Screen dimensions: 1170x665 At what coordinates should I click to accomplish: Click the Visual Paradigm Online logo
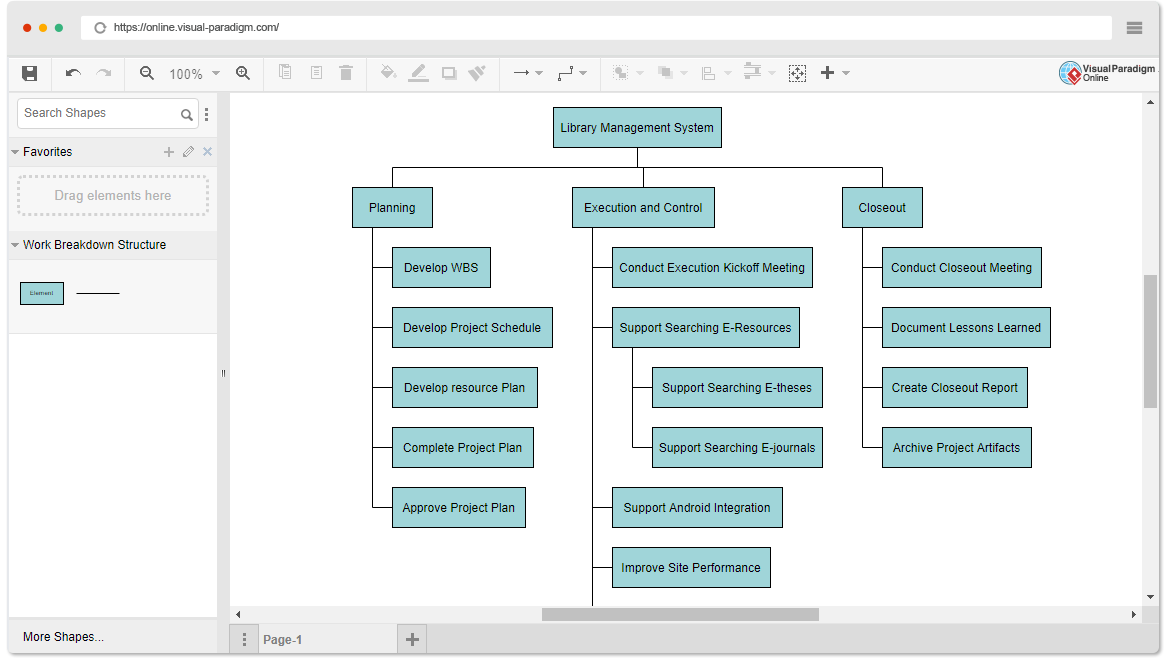tap(1107, 72)
